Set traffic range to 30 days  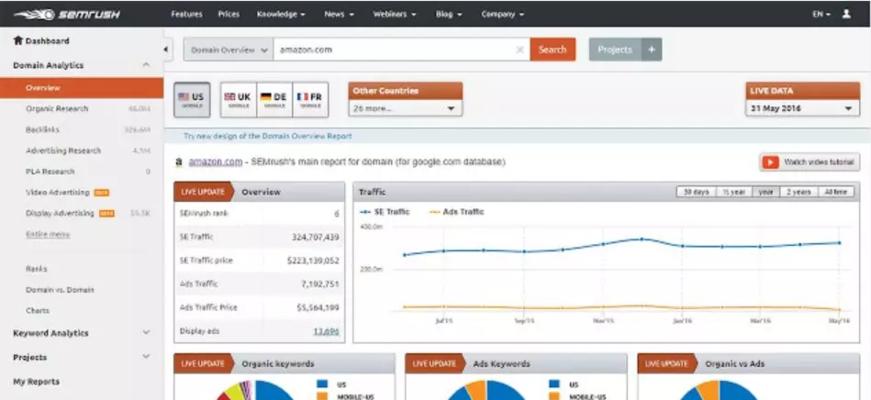coord(696,192)
